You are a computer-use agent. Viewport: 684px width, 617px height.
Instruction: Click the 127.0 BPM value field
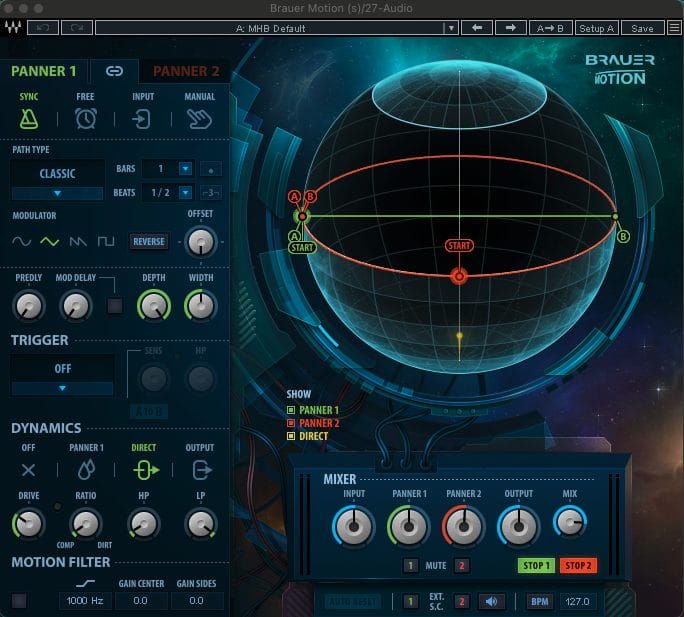click(x=578, y=601)
